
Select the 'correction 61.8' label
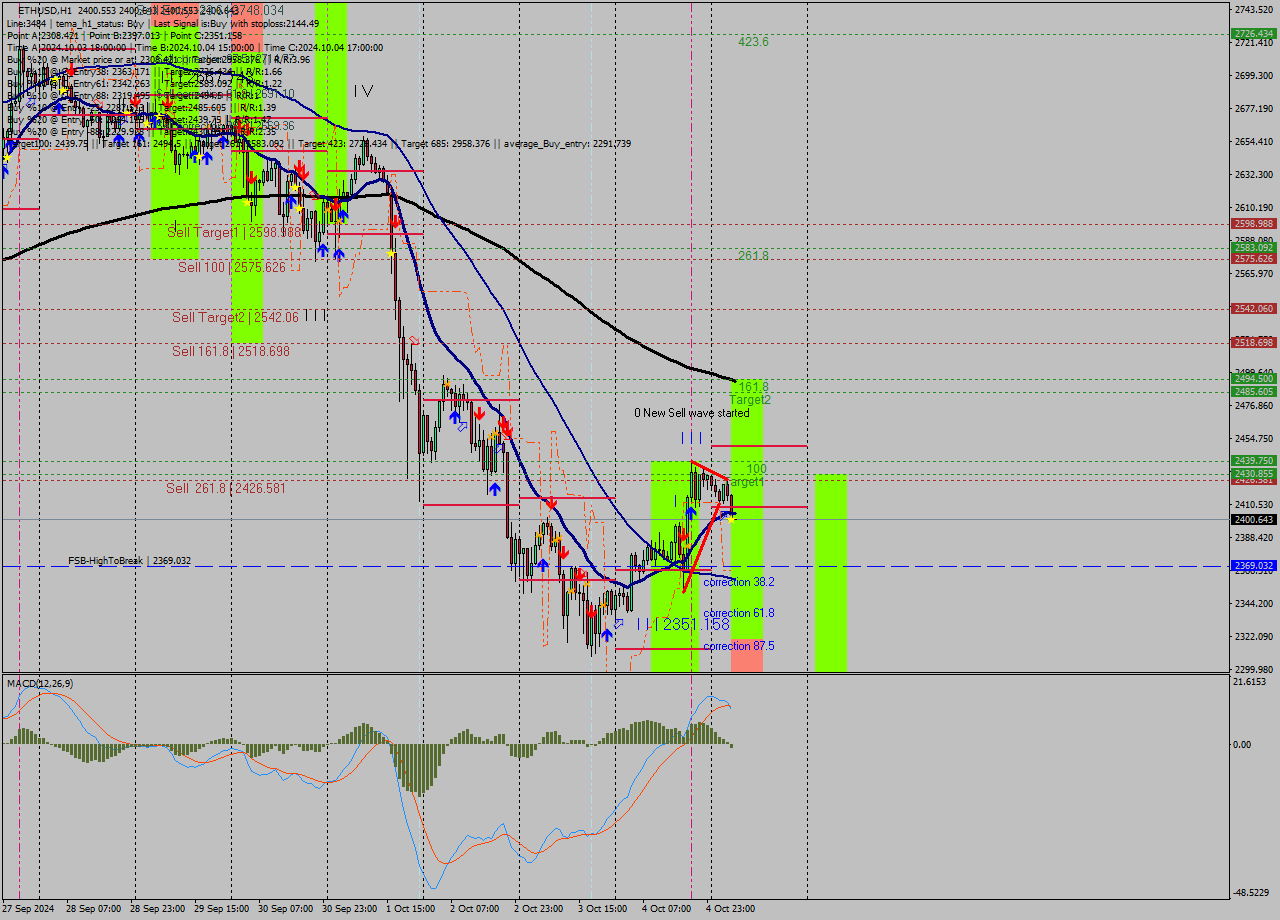coord(738,613)
